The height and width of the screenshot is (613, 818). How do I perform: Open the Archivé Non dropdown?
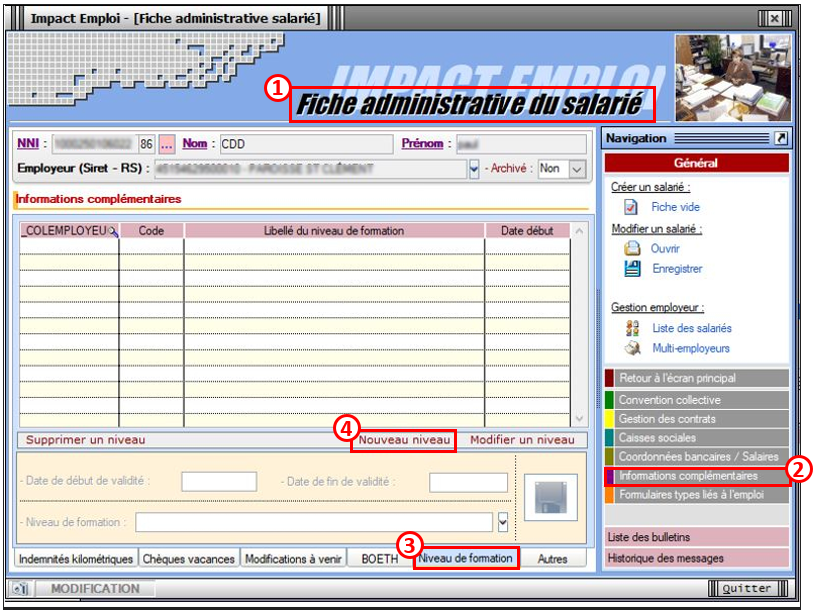[x=577, y=170]
